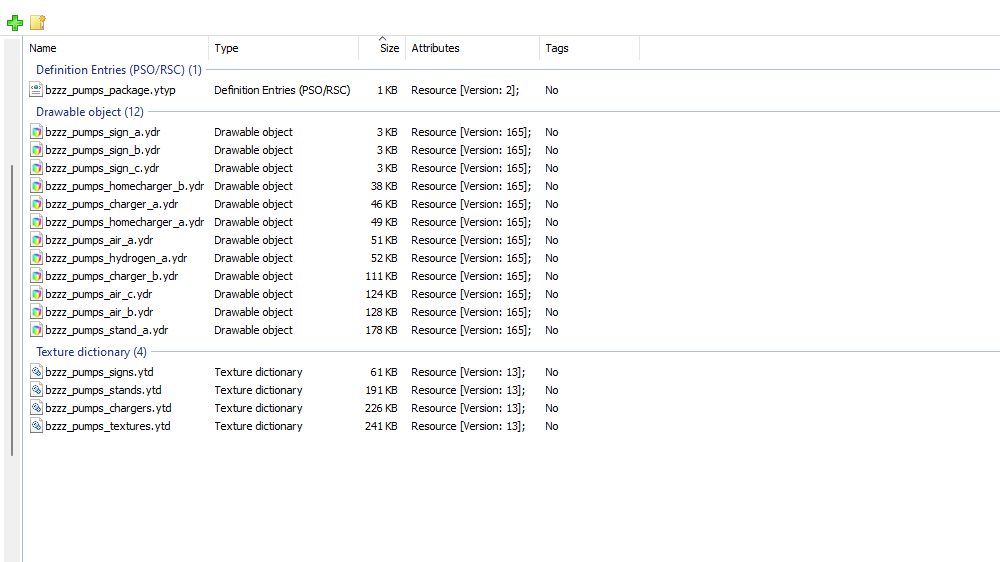This screenshot has width=1000, height=562.
Task: Collapse the Definition Entries (PSO/RSC) group
Action: [x=119, y=70]
